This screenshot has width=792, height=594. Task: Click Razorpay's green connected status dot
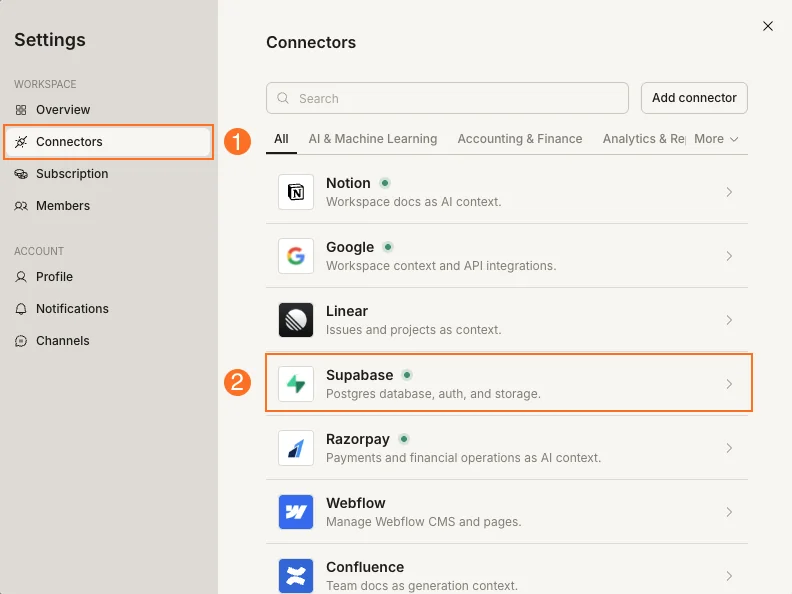point(404,439)
